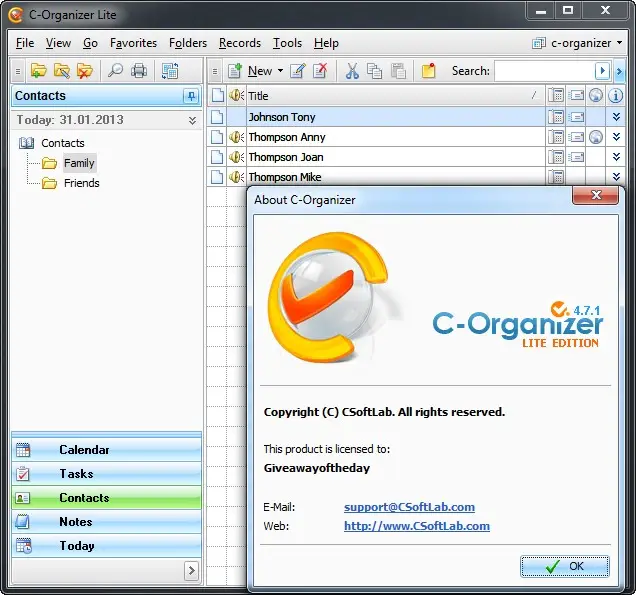Select the Family folder

point(79,163)
